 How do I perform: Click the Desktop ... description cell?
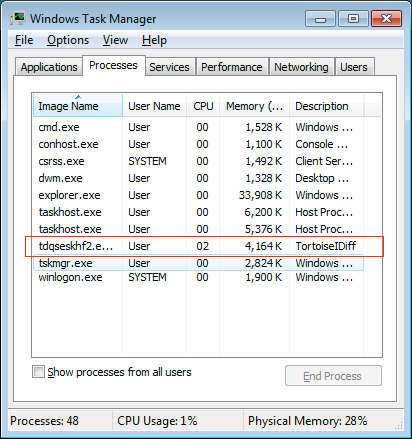[322, 178]
